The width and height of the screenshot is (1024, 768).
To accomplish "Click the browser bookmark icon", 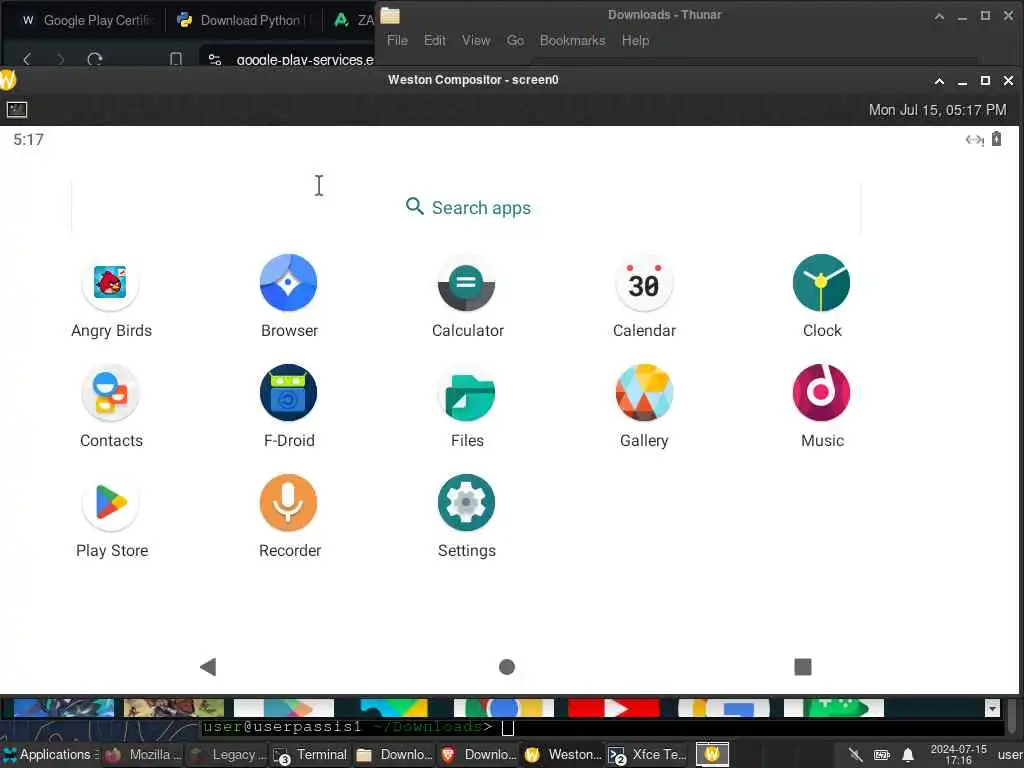I will coord(176,59).
